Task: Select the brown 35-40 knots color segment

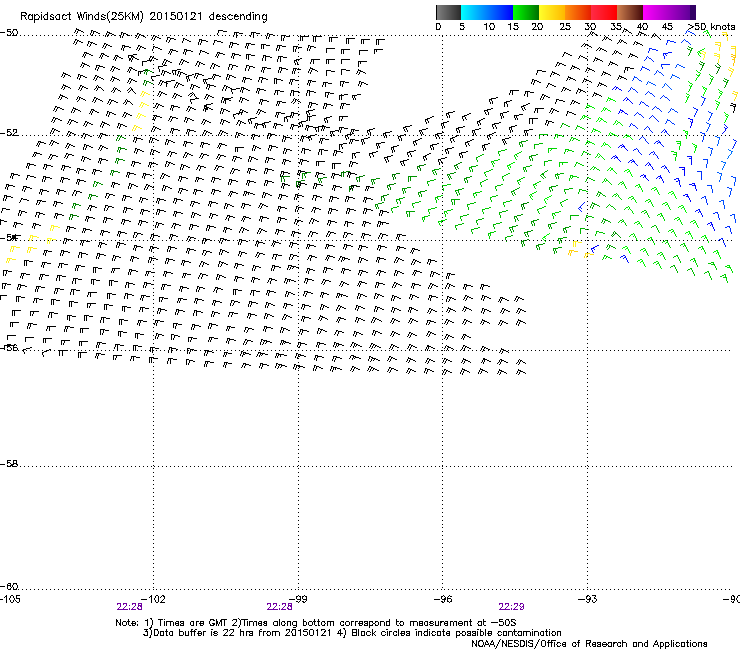Action: [x=630, y=12]
